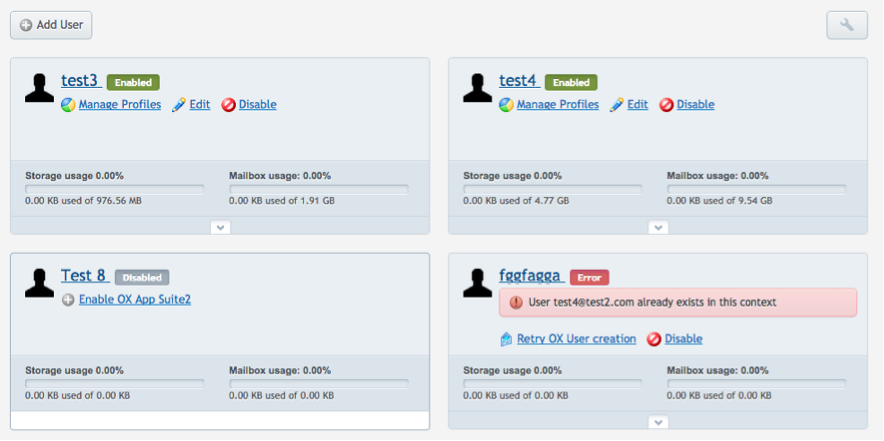Click the text '0.00 KB used of 4.77 GB'
This screenshot has width=884, height=441.
516,201
